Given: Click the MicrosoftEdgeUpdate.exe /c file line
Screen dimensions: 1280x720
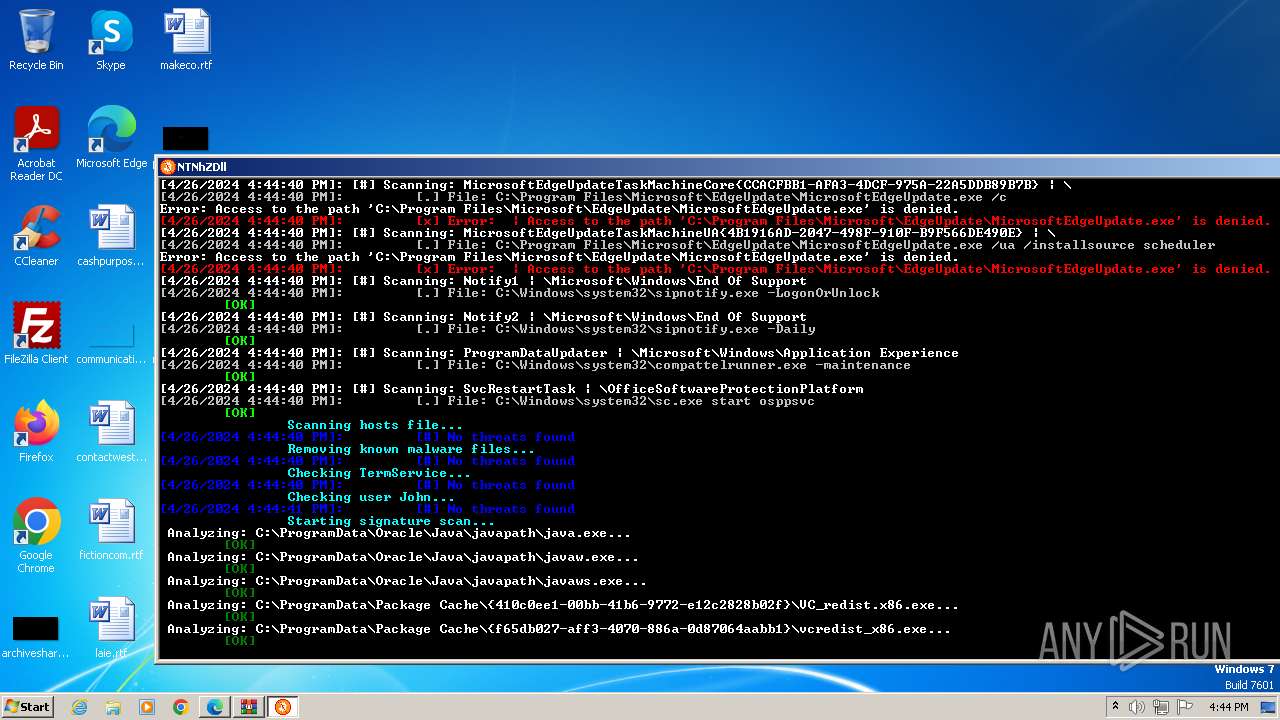Looking at the screenshot, I should click(584, 197).
